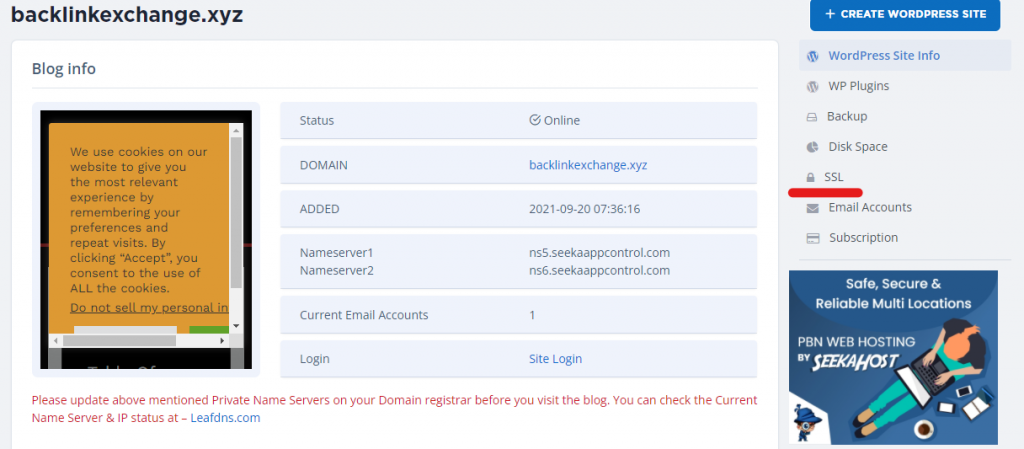Image resolution: width=1024 pixels, height=449 pixels.
Task: Click the Status label
Action: [x=317, y=121]
